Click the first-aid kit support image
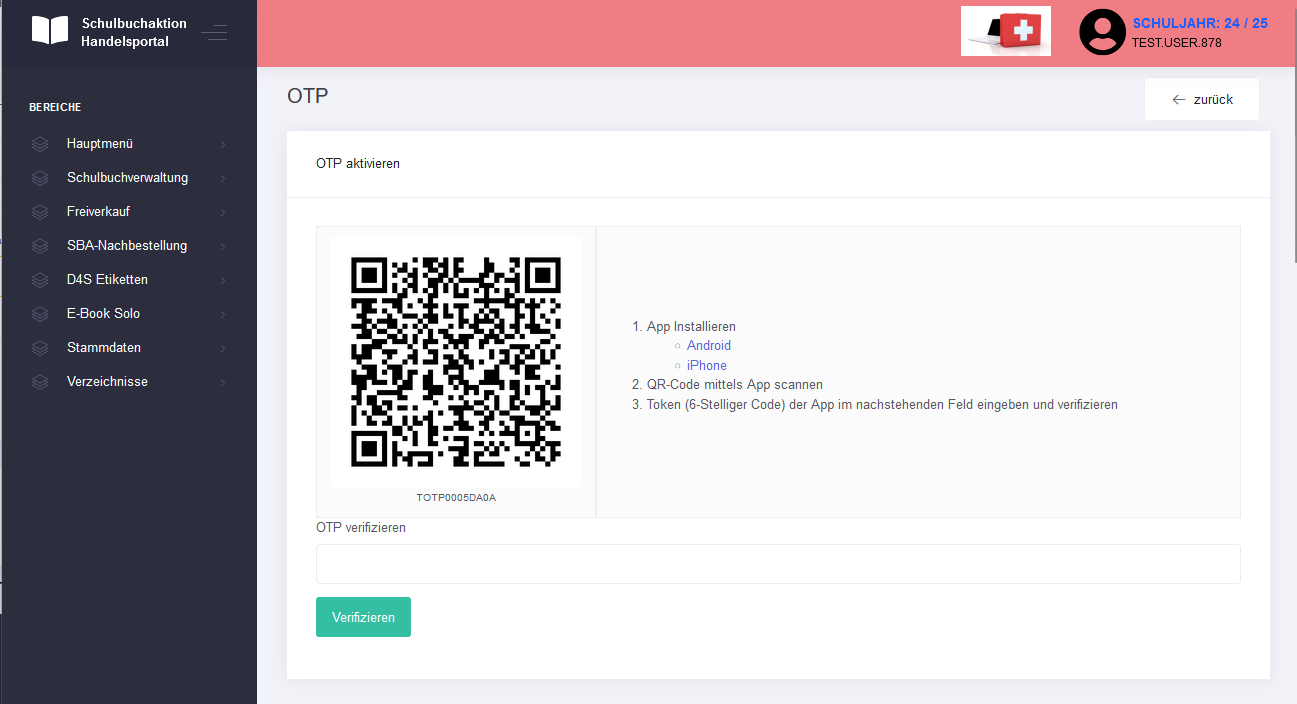This screenshot has width=1297, height=704. [x=1006, y=31]
